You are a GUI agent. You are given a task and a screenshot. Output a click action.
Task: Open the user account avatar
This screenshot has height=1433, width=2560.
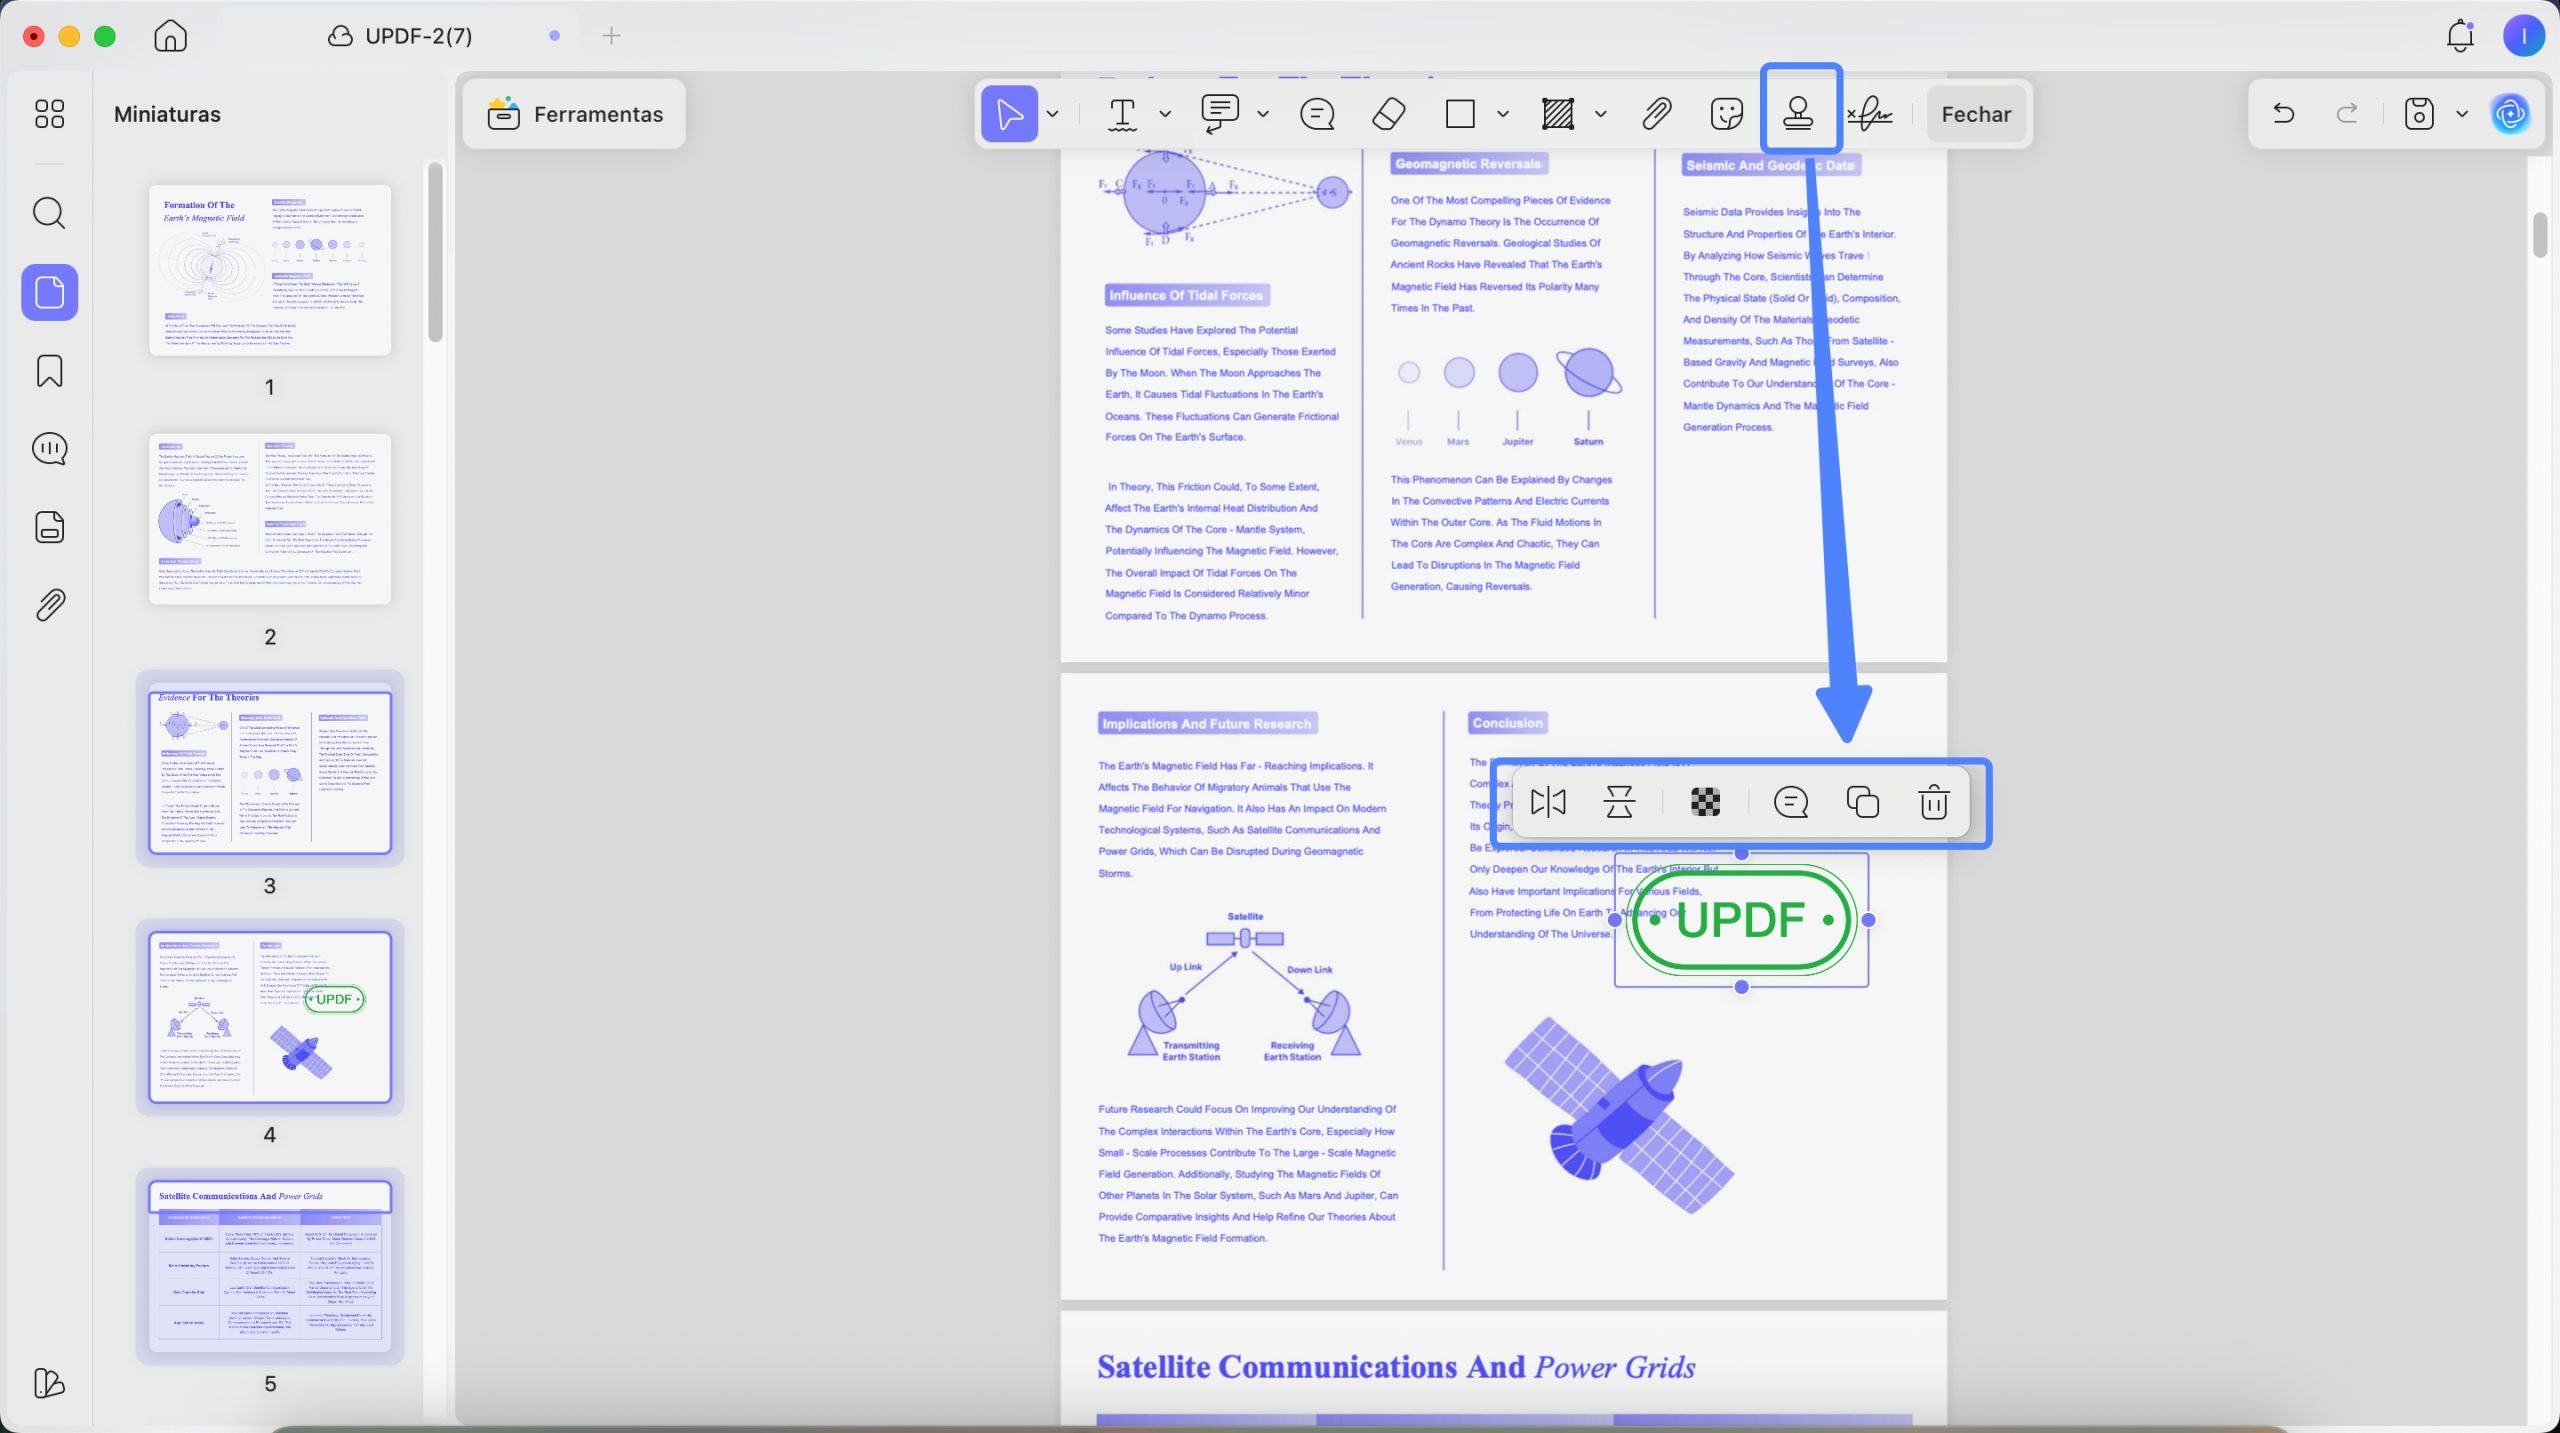pyautogui.click(x=2523, y=36)
